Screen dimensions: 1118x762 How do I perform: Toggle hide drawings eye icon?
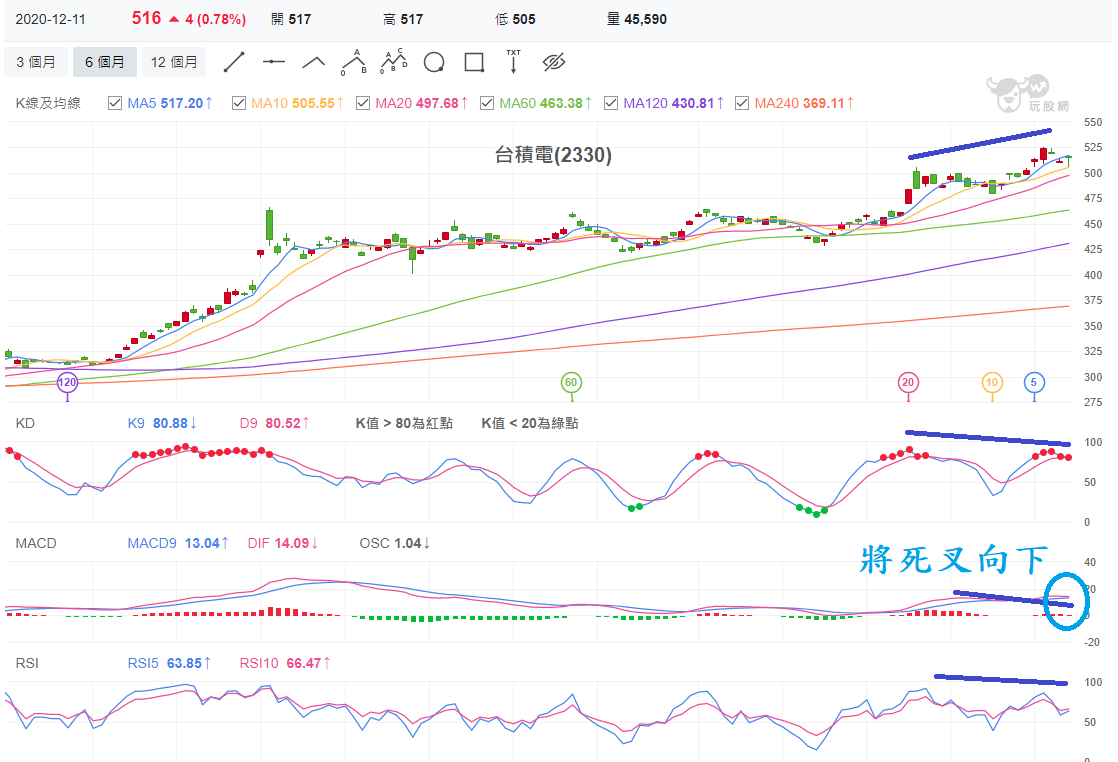click(x=553, y=62)
